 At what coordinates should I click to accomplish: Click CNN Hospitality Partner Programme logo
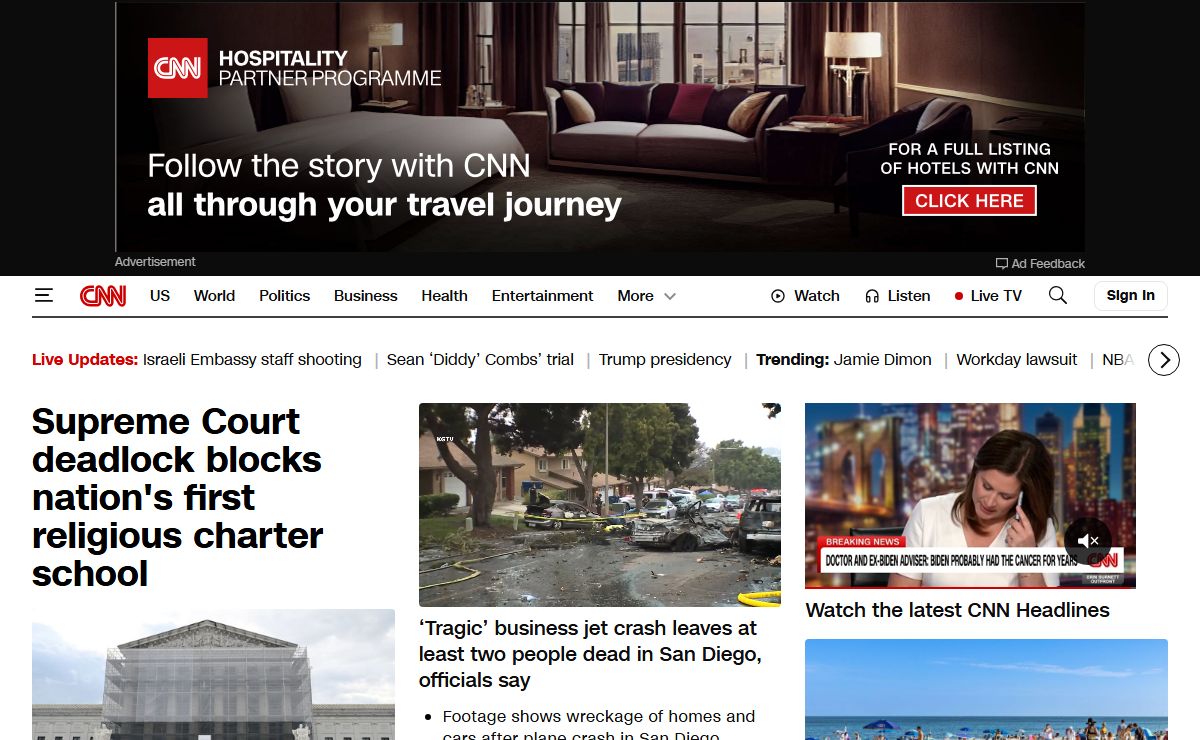click(178, 68)
